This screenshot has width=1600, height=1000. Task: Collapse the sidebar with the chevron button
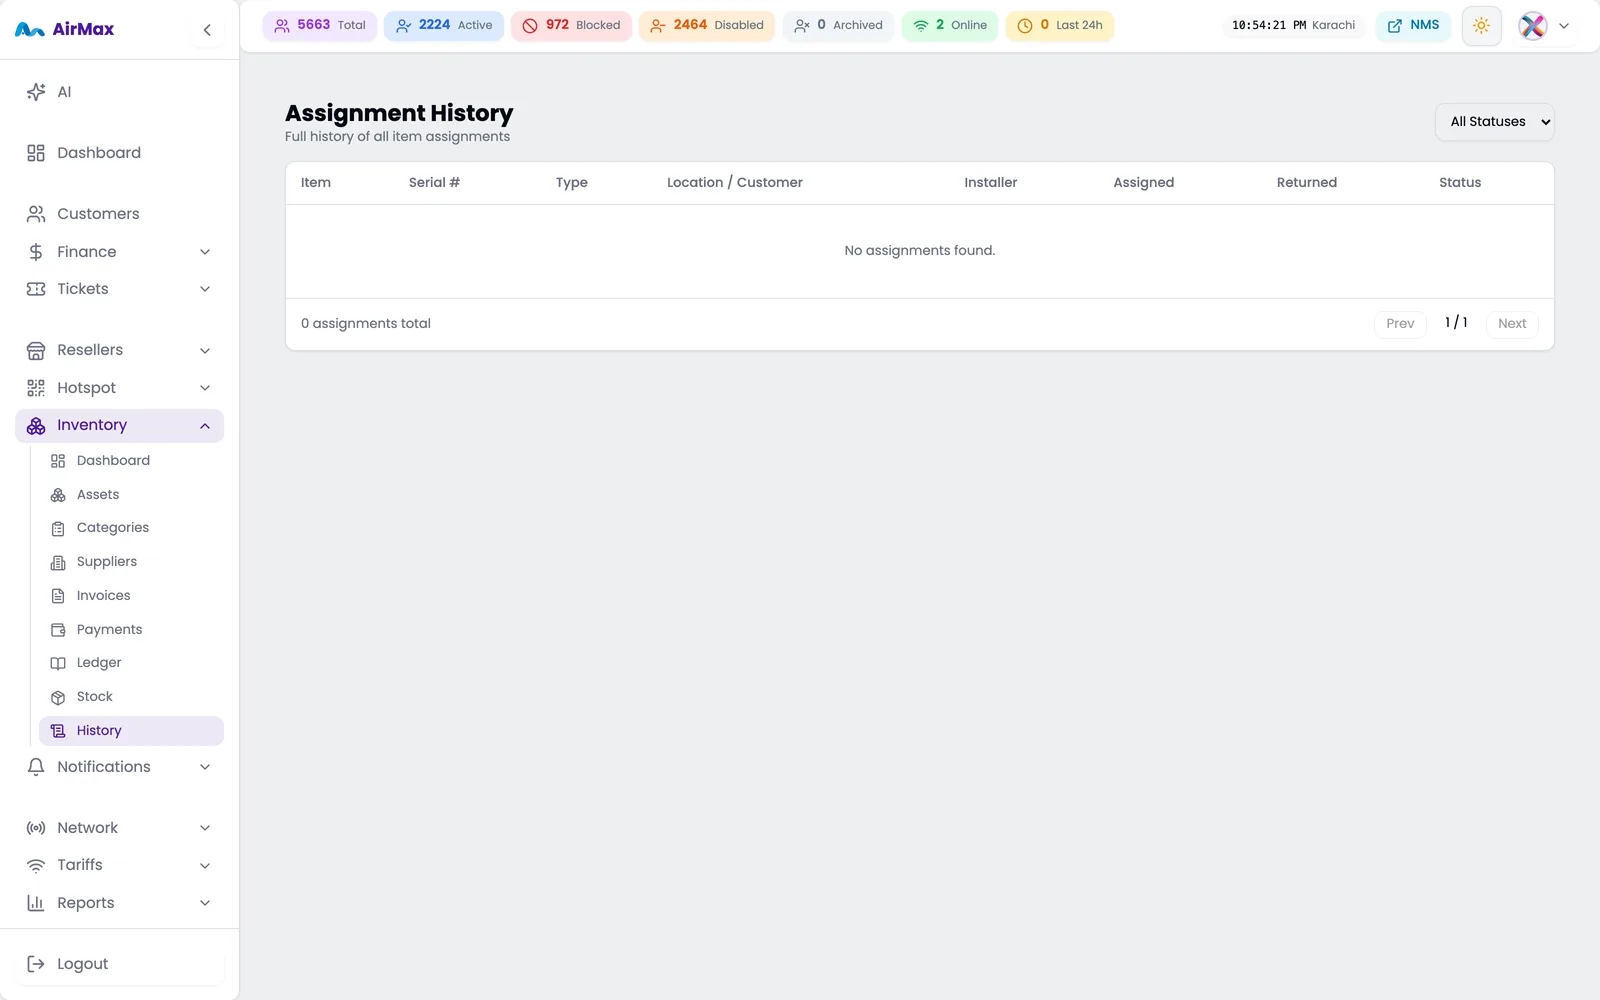coord(207,30)
